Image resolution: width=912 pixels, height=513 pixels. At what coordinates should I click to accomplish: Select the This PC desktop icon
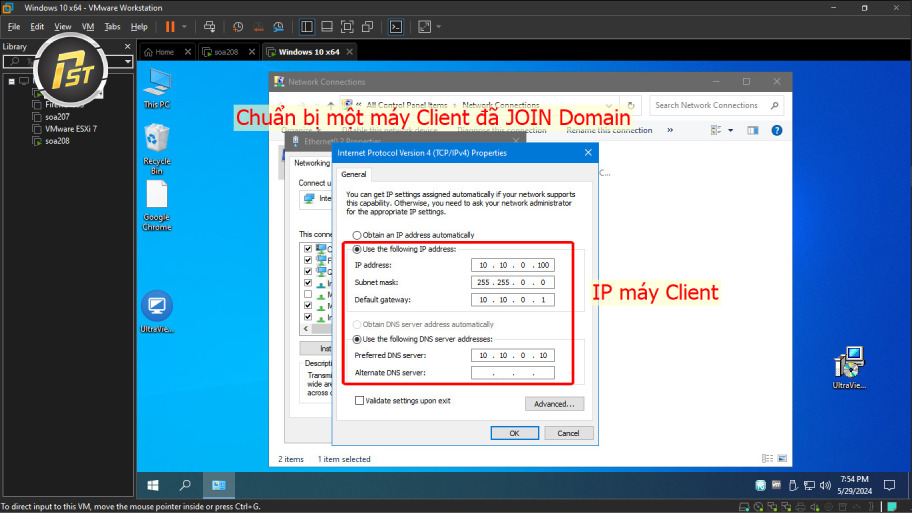pos(157,88)
